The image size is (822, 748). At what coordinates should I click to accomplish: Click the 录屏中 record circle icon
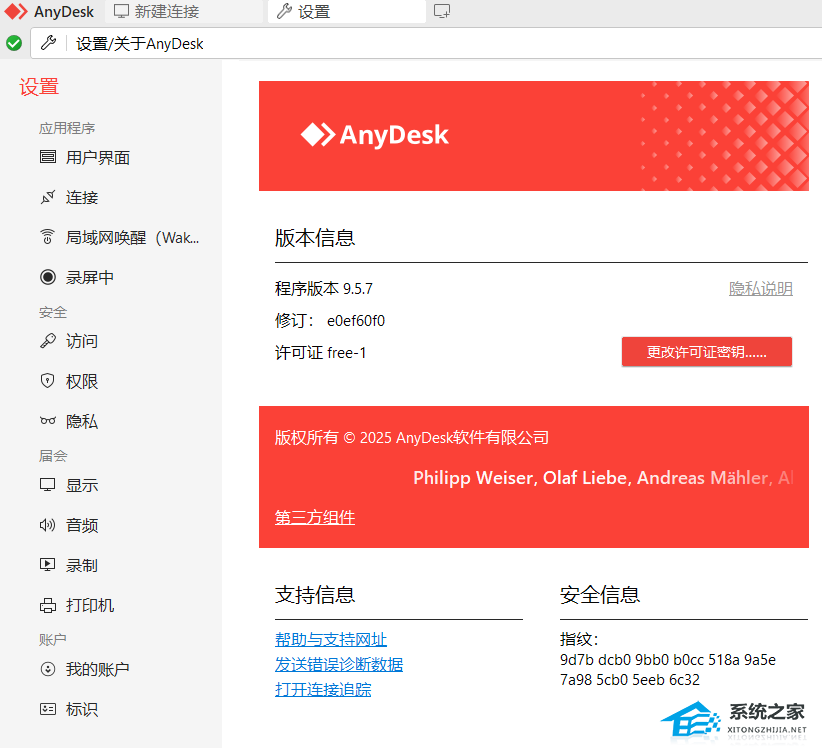pyautogui.click(x=48, y=277)
